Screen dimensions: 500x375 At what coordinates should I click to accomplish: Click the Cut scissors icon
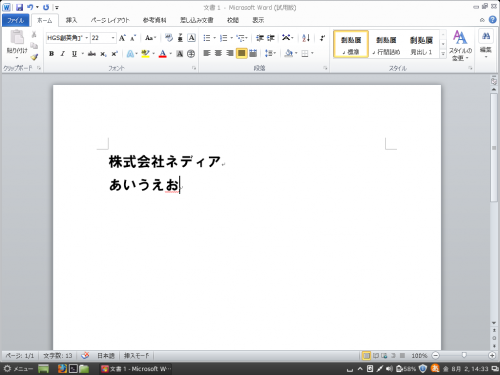click(34, 34)
